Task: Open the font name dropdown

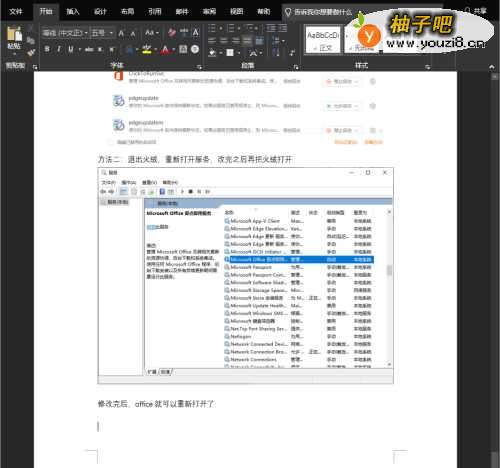Action: (x=65, y=33)
